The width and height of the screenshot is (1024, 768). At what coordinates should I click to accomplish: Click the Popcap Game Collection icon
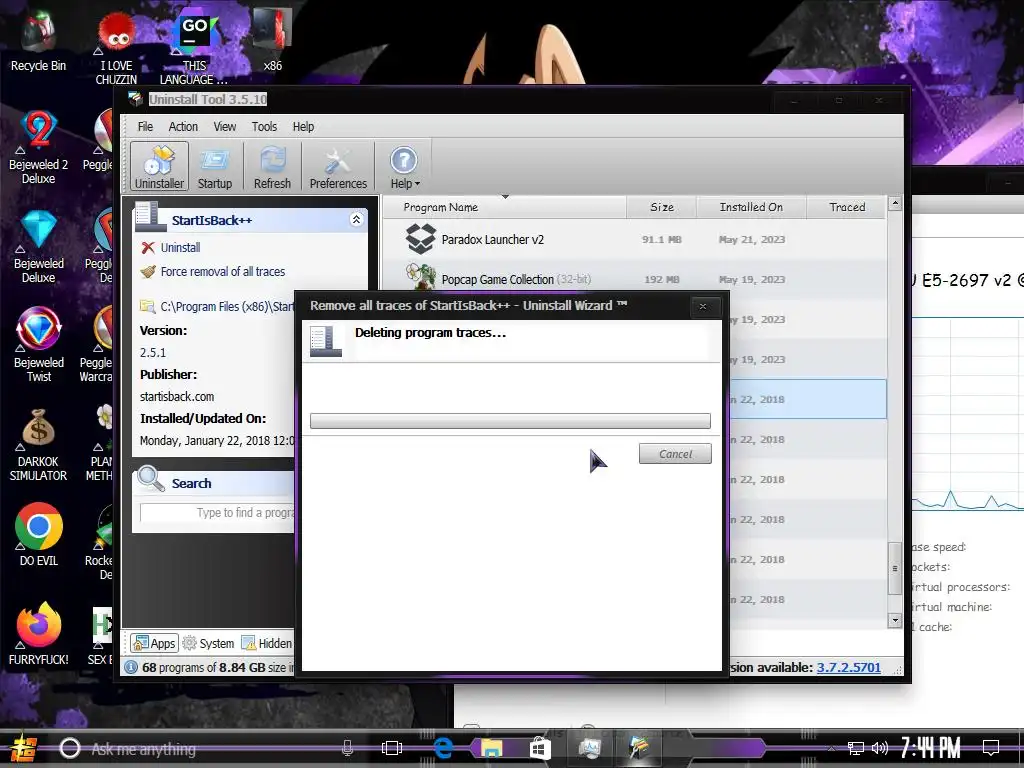(x=421, y=277)
